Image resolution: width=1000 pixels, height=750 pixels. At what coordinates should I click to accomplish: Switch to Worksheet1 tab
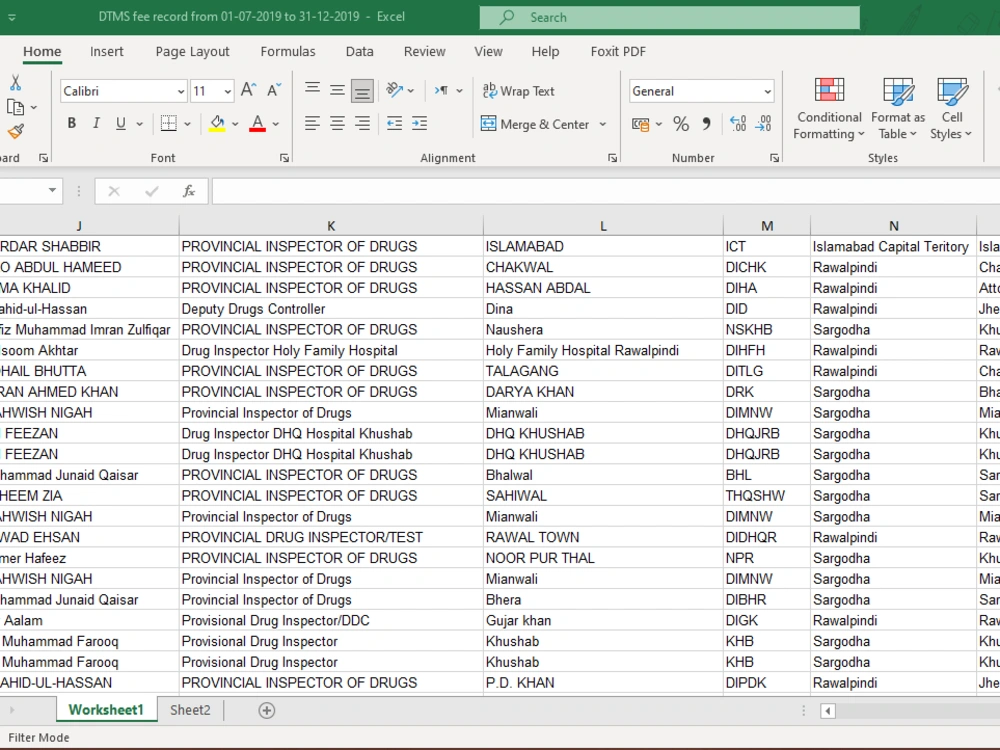(106, 710)
